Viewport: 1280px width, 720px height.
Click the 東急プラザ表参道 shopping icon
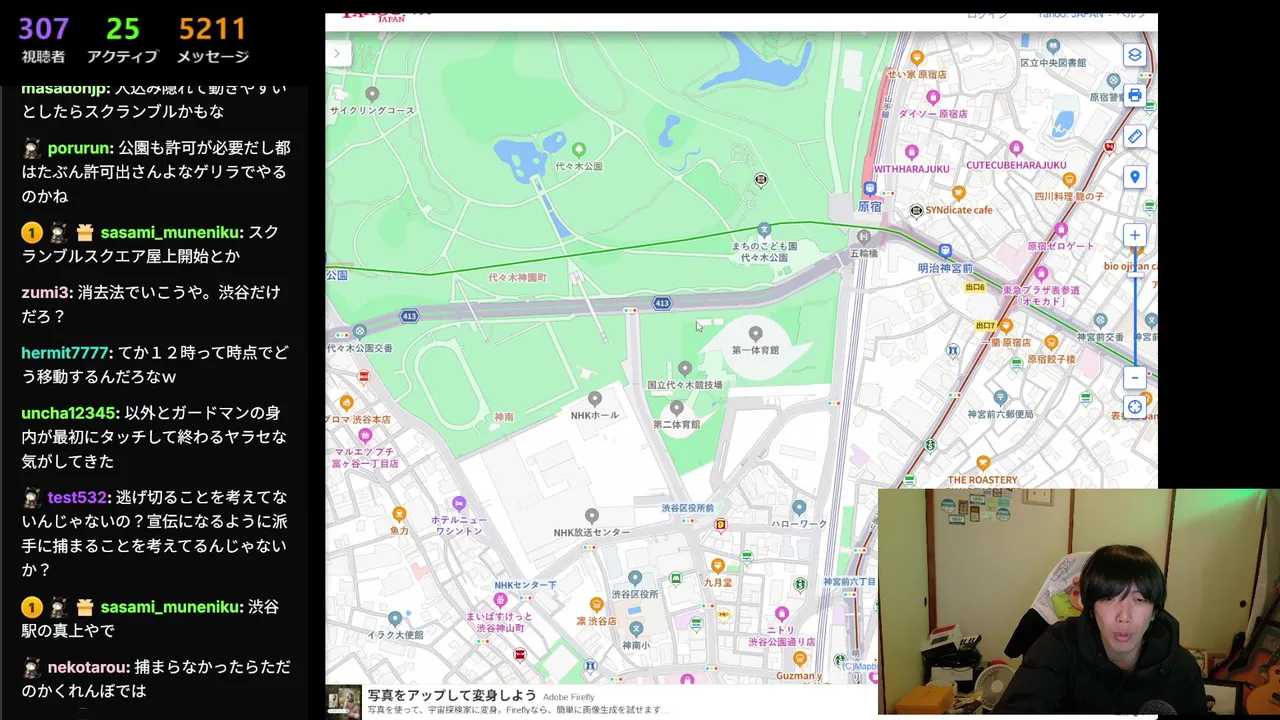pos(1041,273)
